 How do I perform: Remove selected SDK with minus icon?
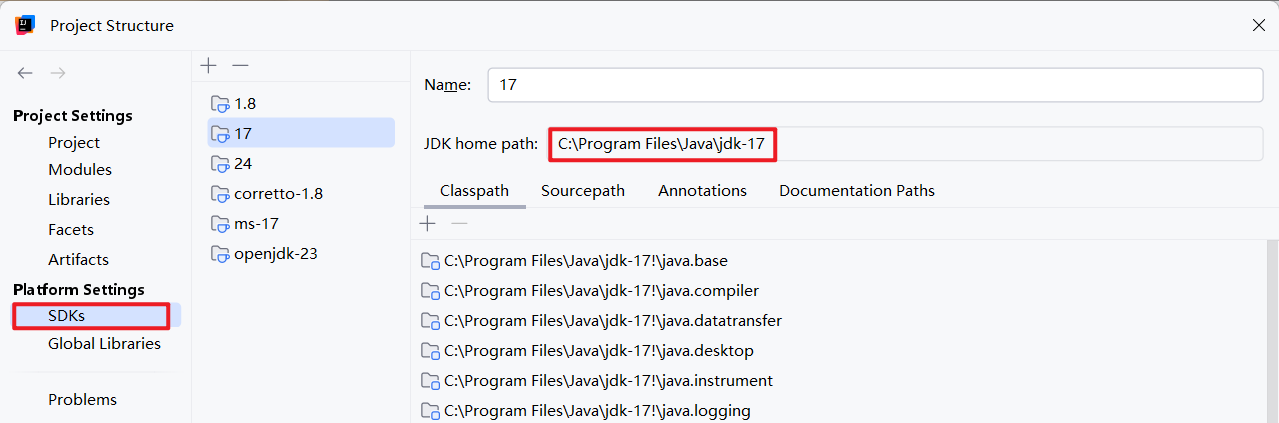[240, 65]
